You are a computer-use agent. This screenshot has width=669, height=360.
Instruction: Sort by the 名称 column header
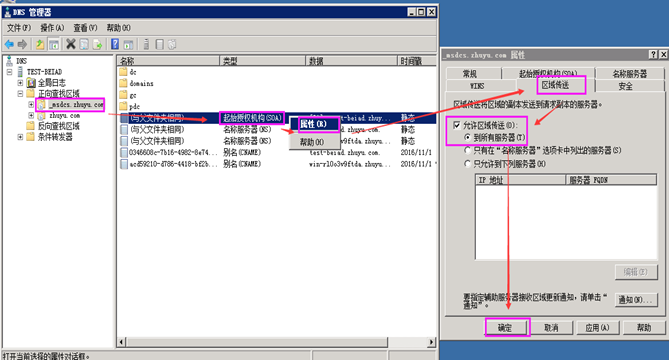[168, 61]
